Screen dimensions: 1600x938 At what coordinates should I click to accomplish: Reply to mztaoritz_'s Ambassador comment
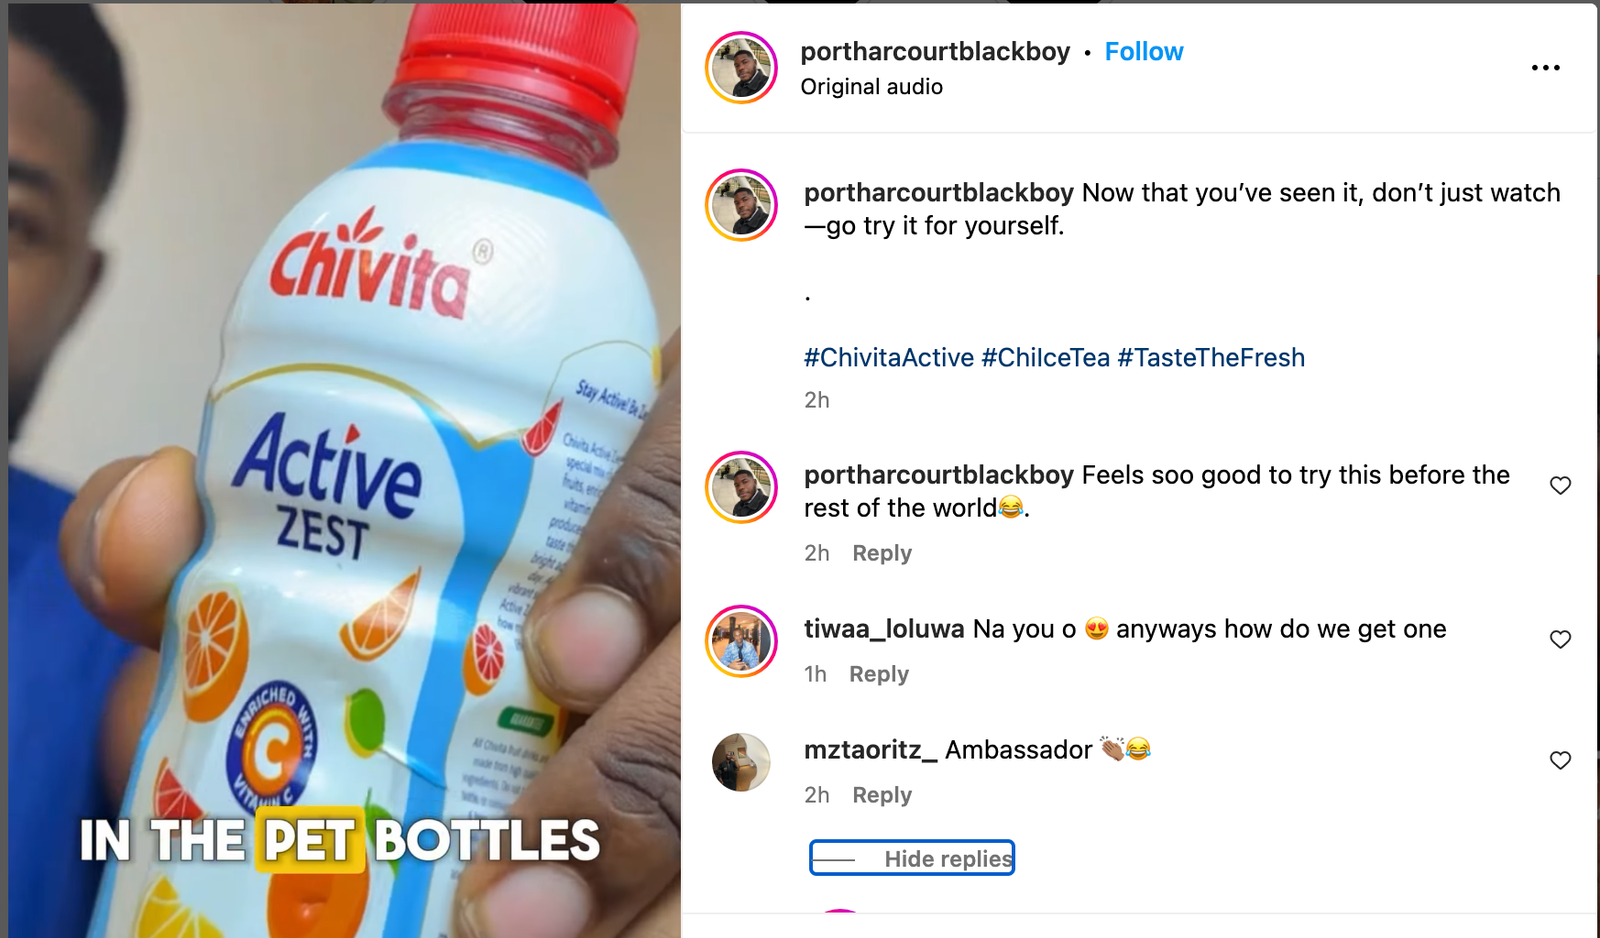(882, 795)
